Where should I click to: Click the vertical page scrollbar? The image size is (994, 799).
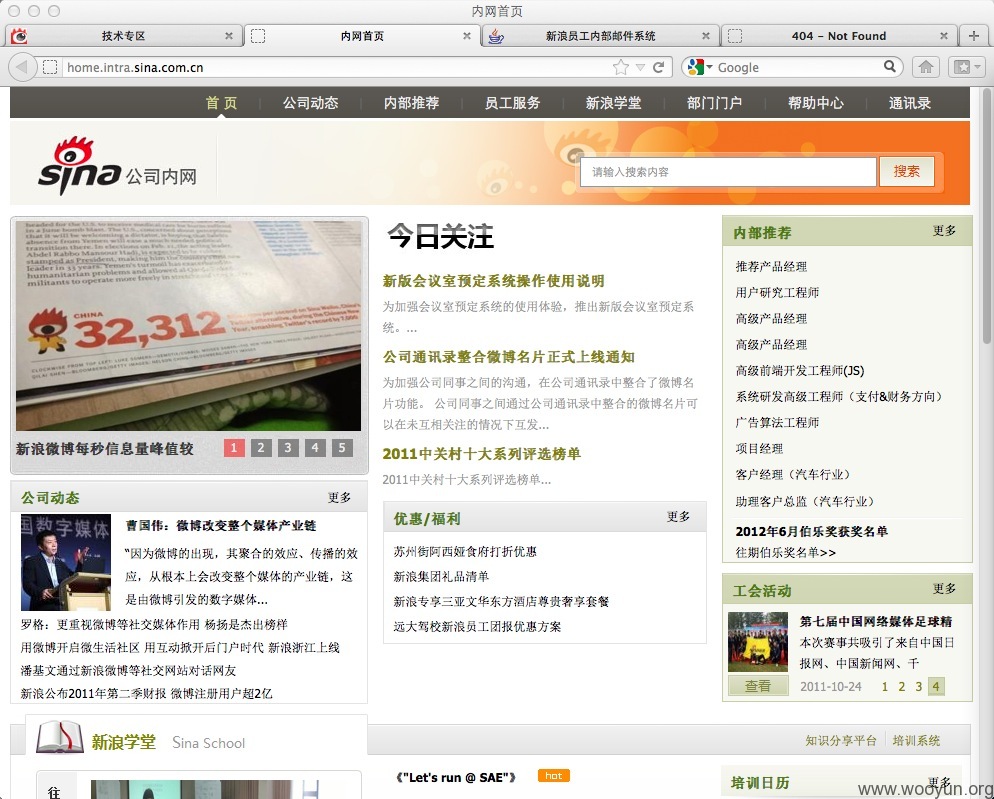986,216
